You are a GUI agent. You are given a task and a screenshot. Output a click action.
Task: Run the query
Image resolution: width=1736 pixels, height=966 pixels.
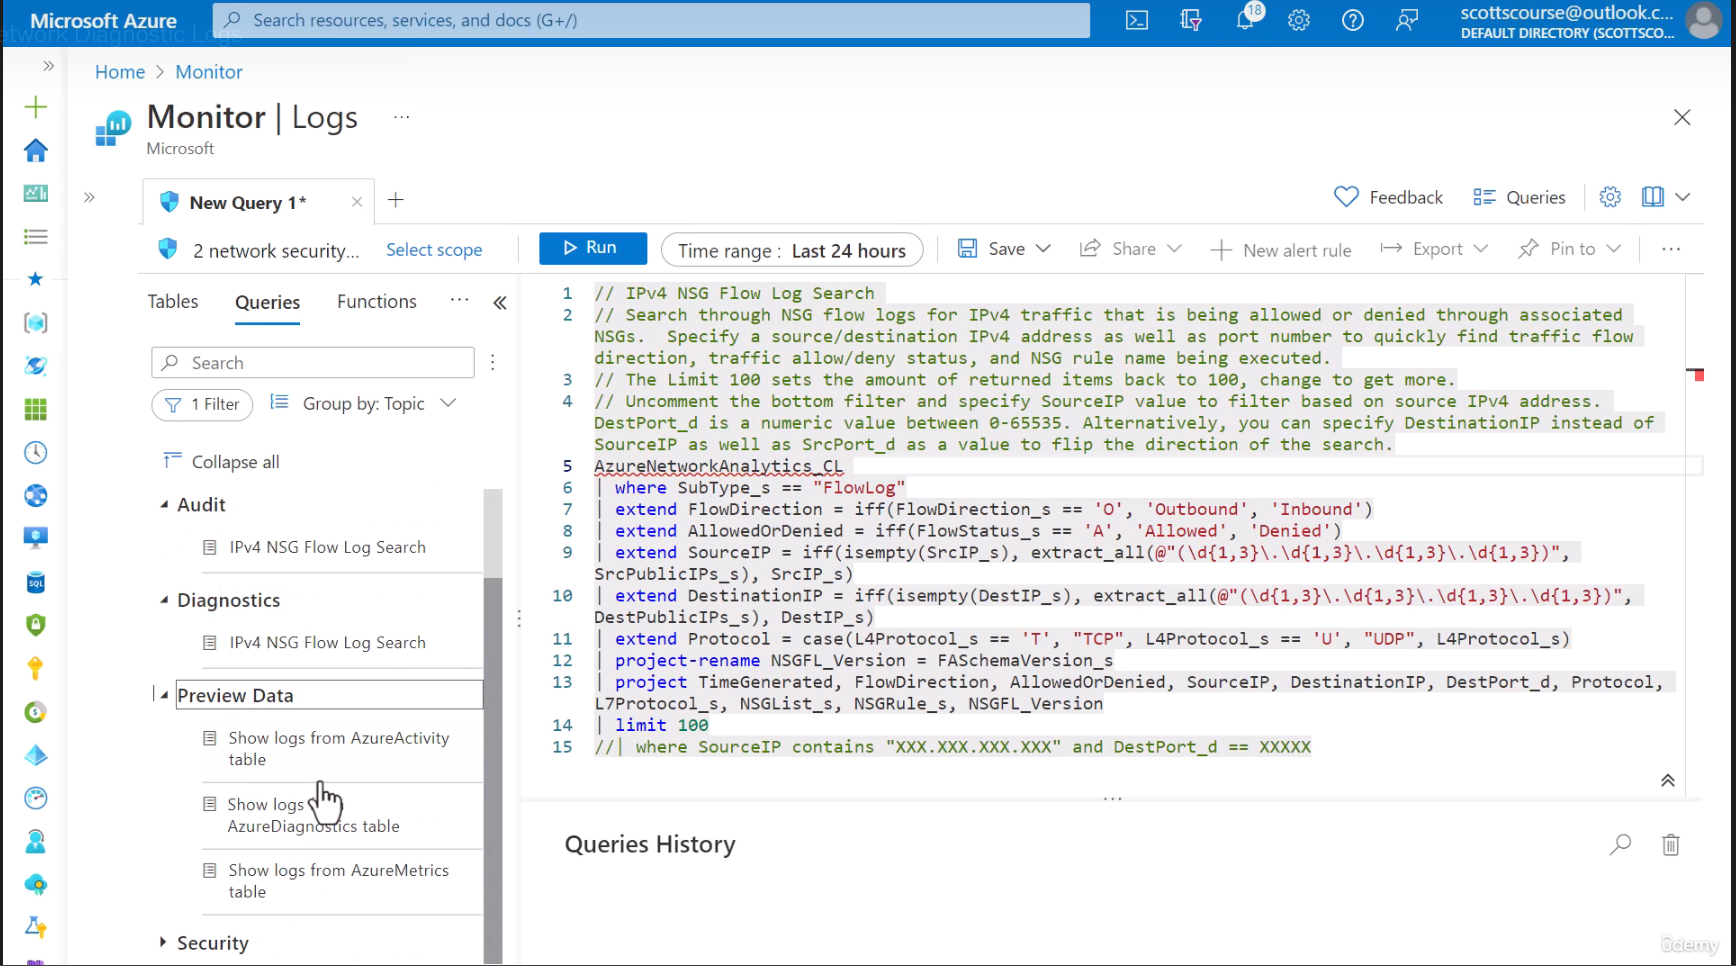click(593, 248)
